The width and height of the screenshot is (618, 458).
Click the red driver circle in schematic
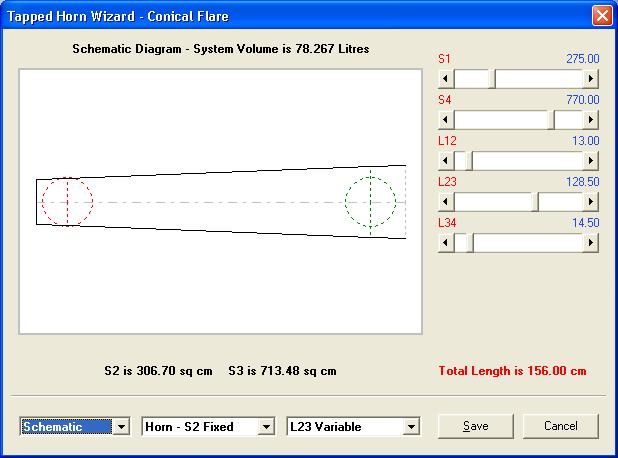(67, 201)
